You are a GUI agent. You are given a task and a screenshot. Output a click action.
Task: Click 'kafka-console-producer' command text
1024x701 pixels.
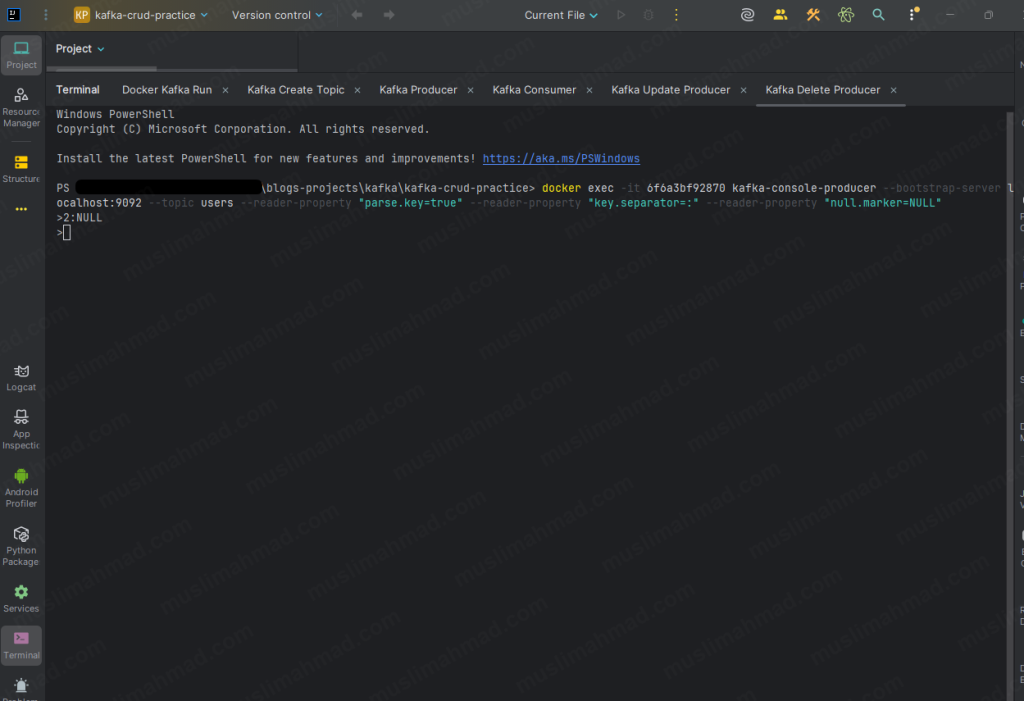coord(804,188)
